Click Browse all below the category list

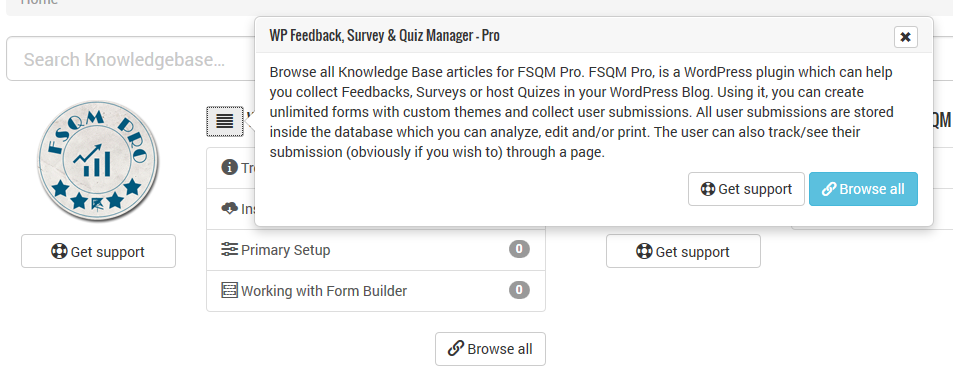(490, 349)
